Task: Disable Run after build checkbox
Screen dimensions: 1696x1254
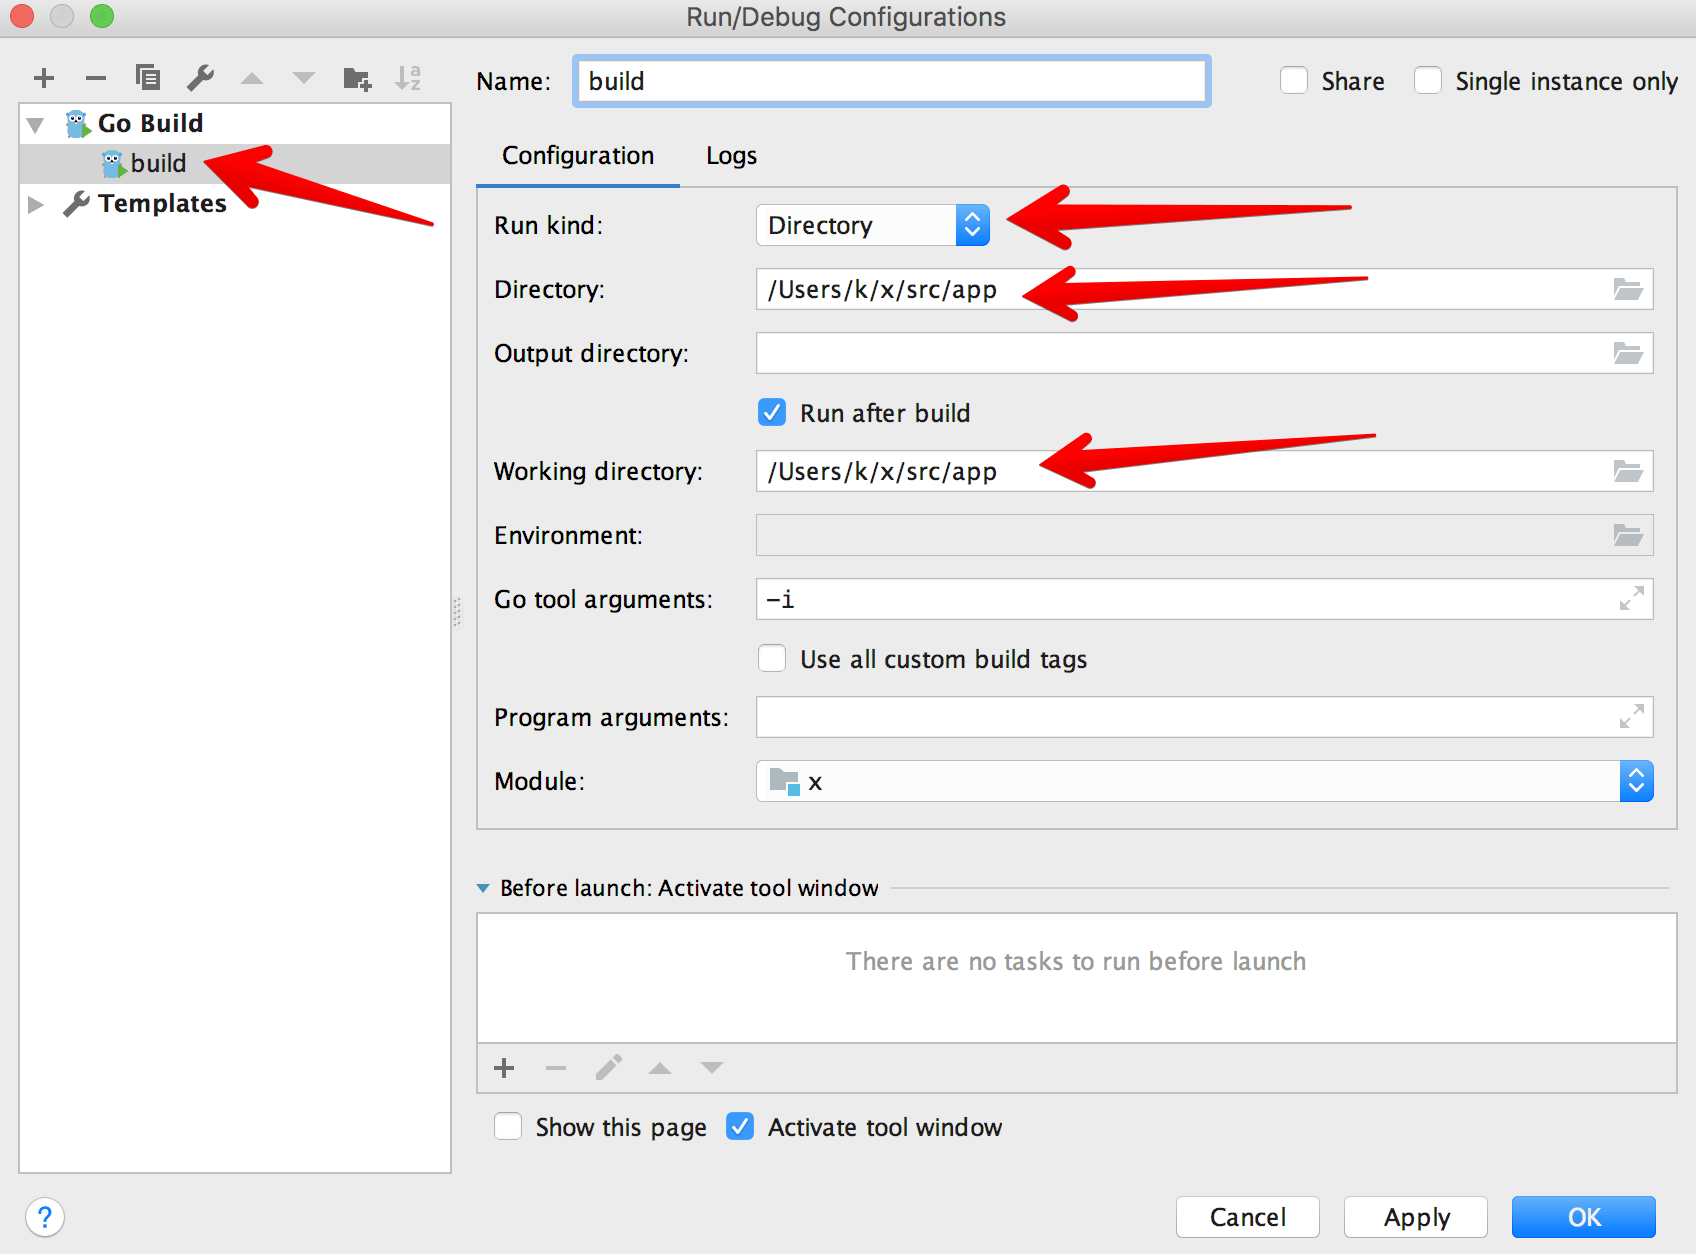Action: click(x=772, y=412)
